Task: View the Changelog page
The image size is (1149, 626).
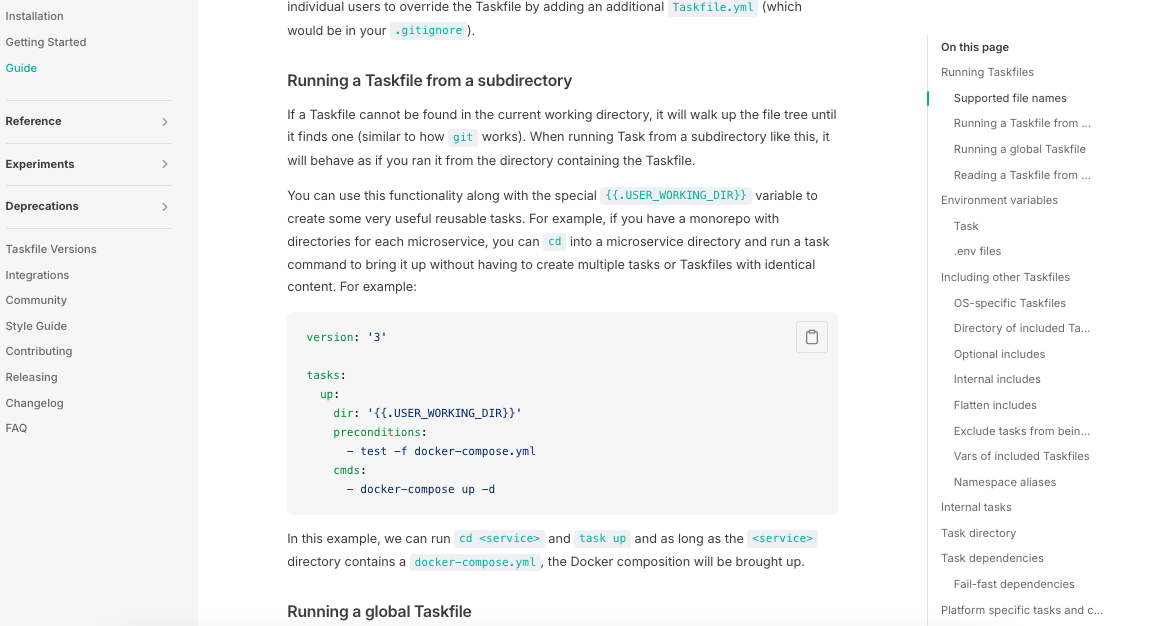Action: click(x=34, y=403)
